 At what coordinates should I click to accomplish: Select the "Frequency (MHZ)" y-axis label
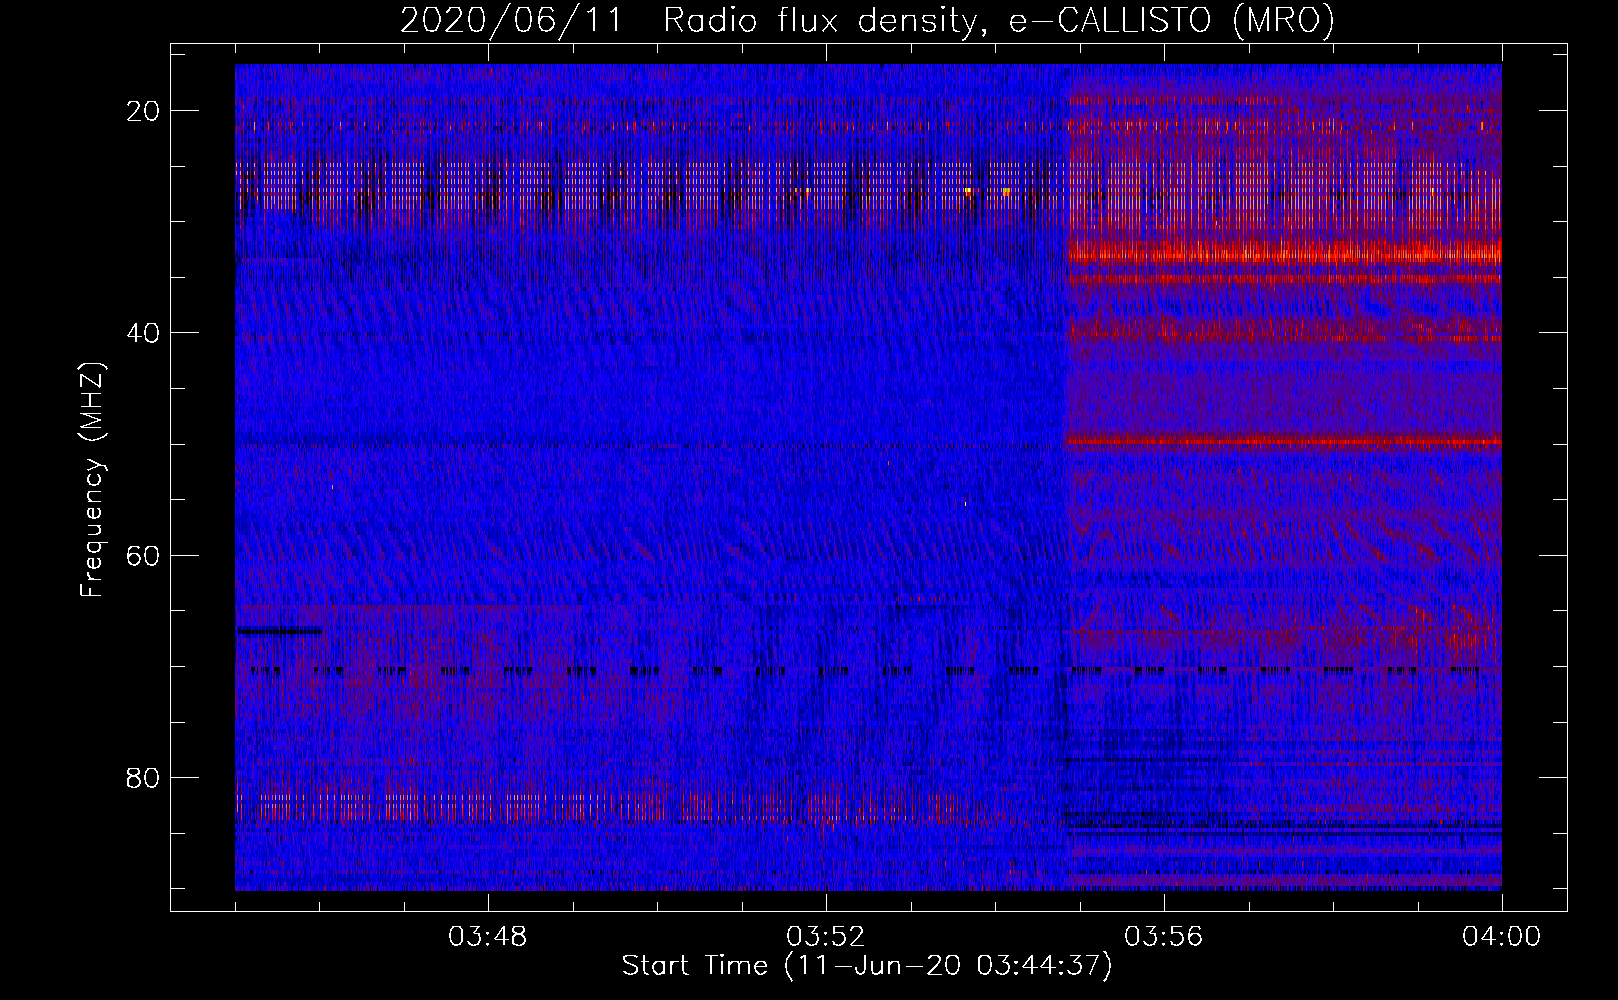[92, 481]
